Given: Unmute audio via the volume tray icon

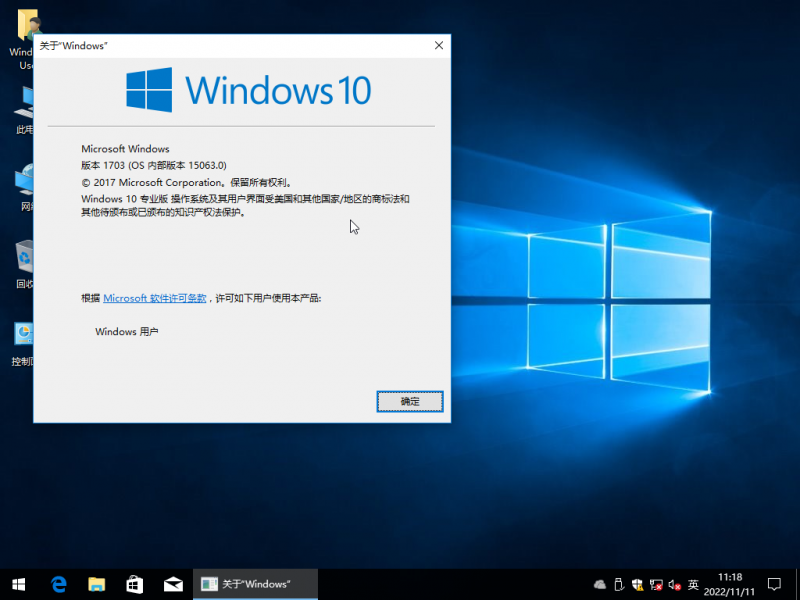Looking at the screenshot, I should coord(671,584).
